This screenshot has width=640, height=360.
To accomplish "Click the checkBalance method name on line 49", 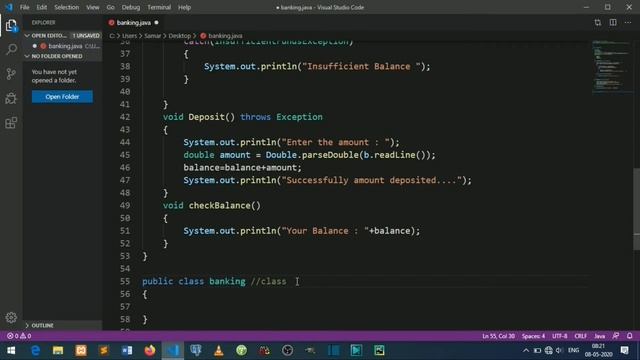I will (220, 205).
